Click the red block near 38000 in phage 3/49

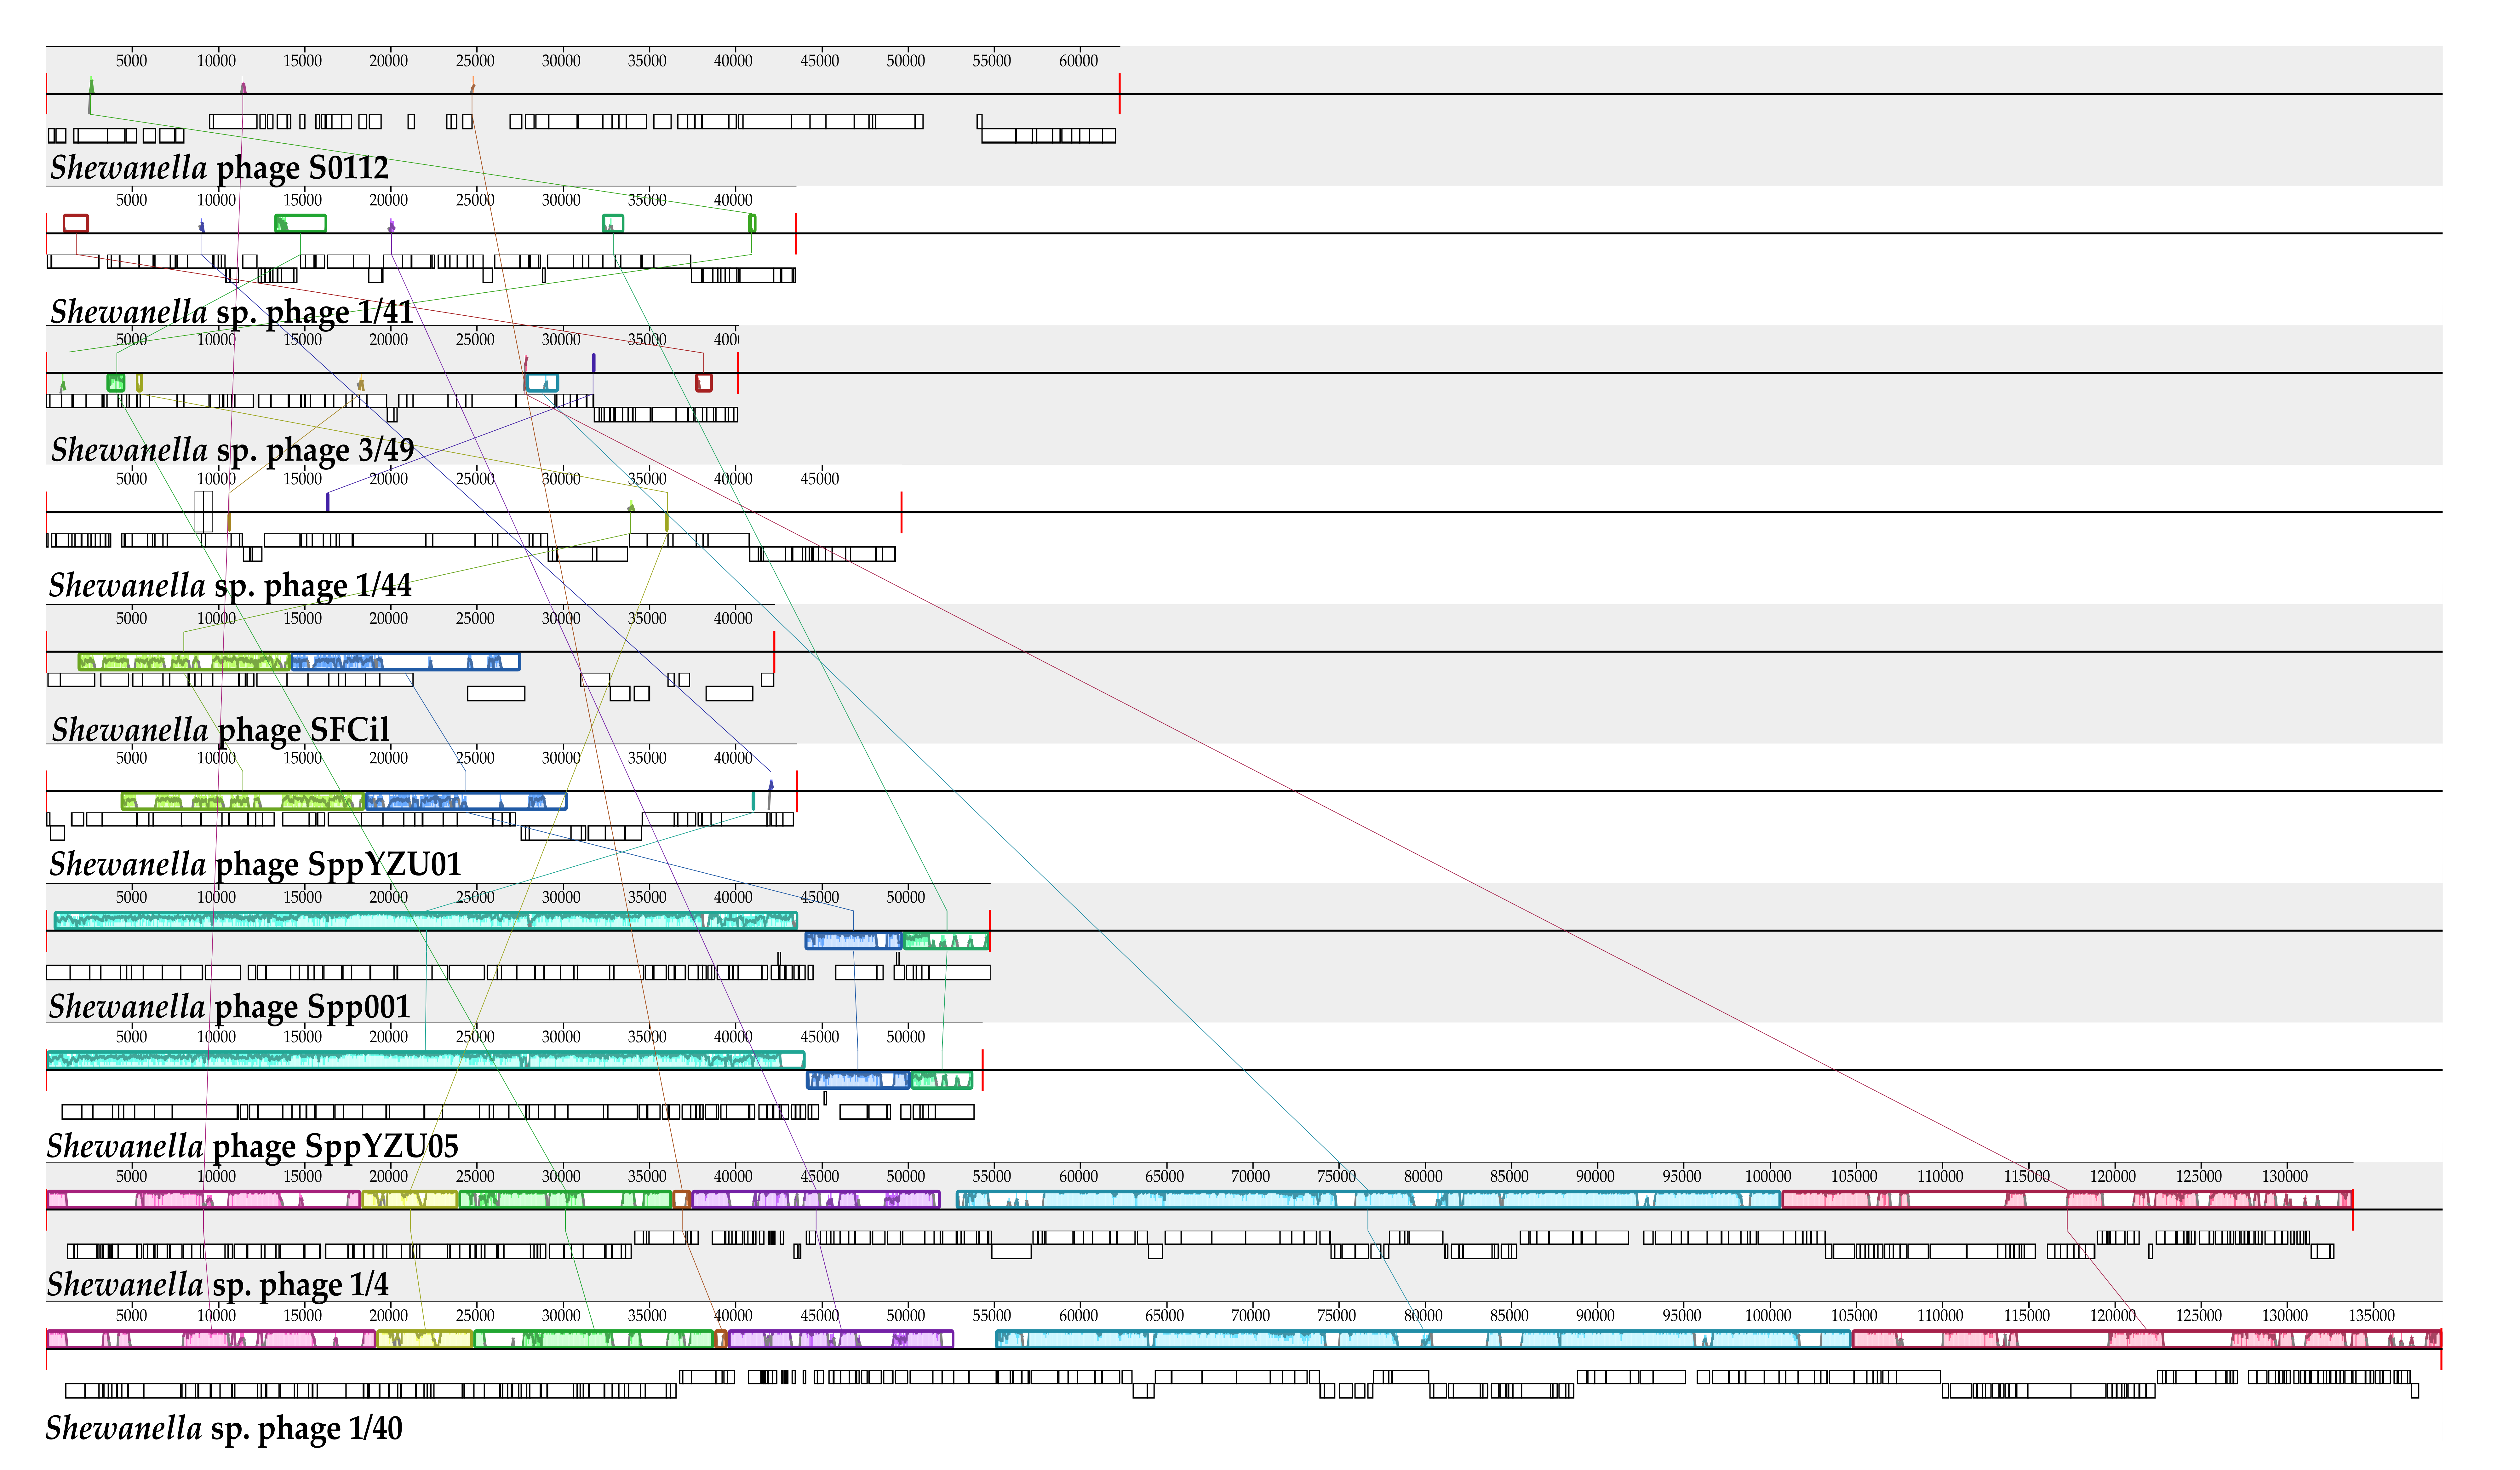tap(704, 383)
